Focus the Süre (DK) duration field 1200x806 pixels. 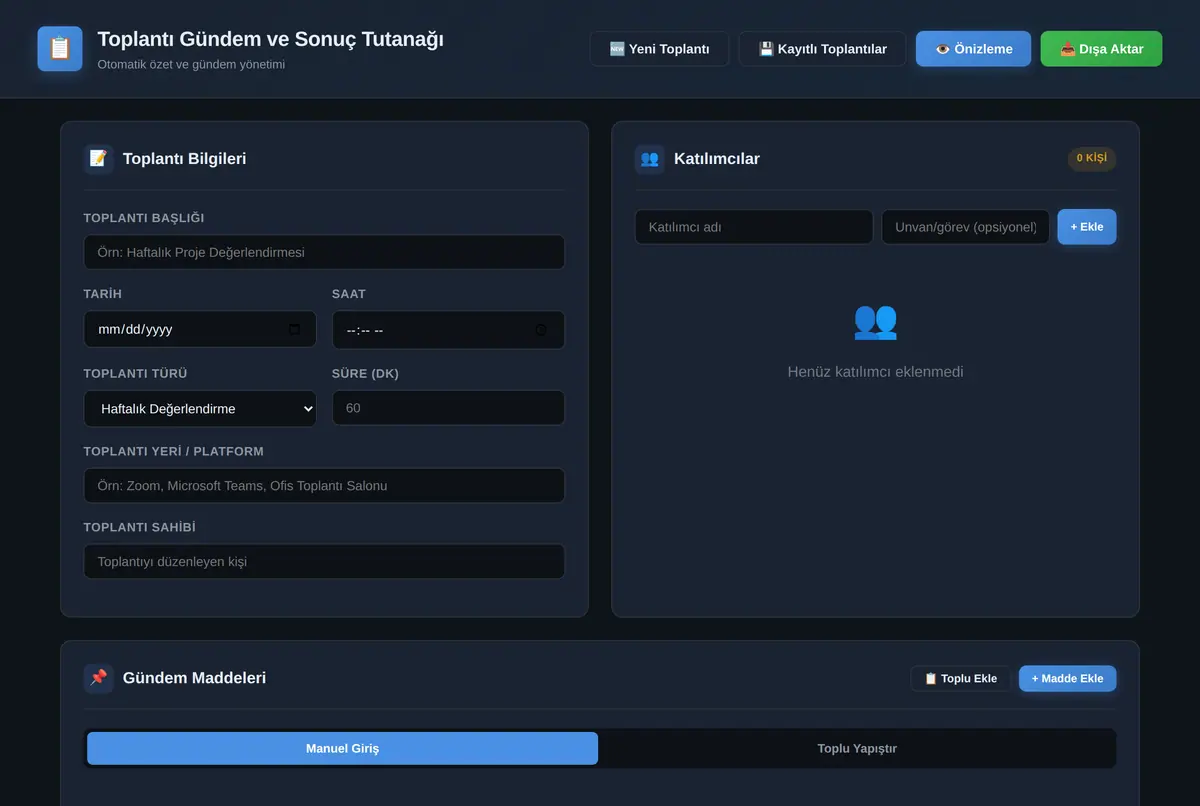[448, 408]
